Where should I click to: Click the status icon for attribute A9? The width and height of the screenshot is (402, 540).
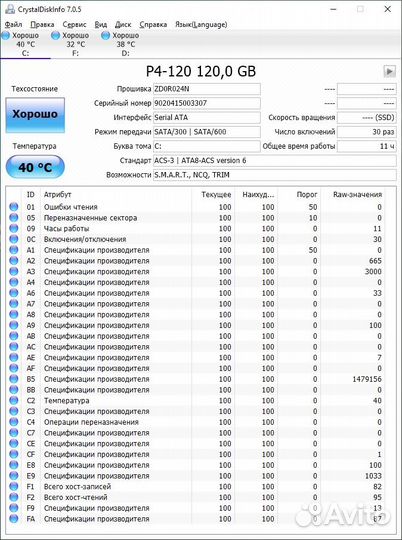14,325
